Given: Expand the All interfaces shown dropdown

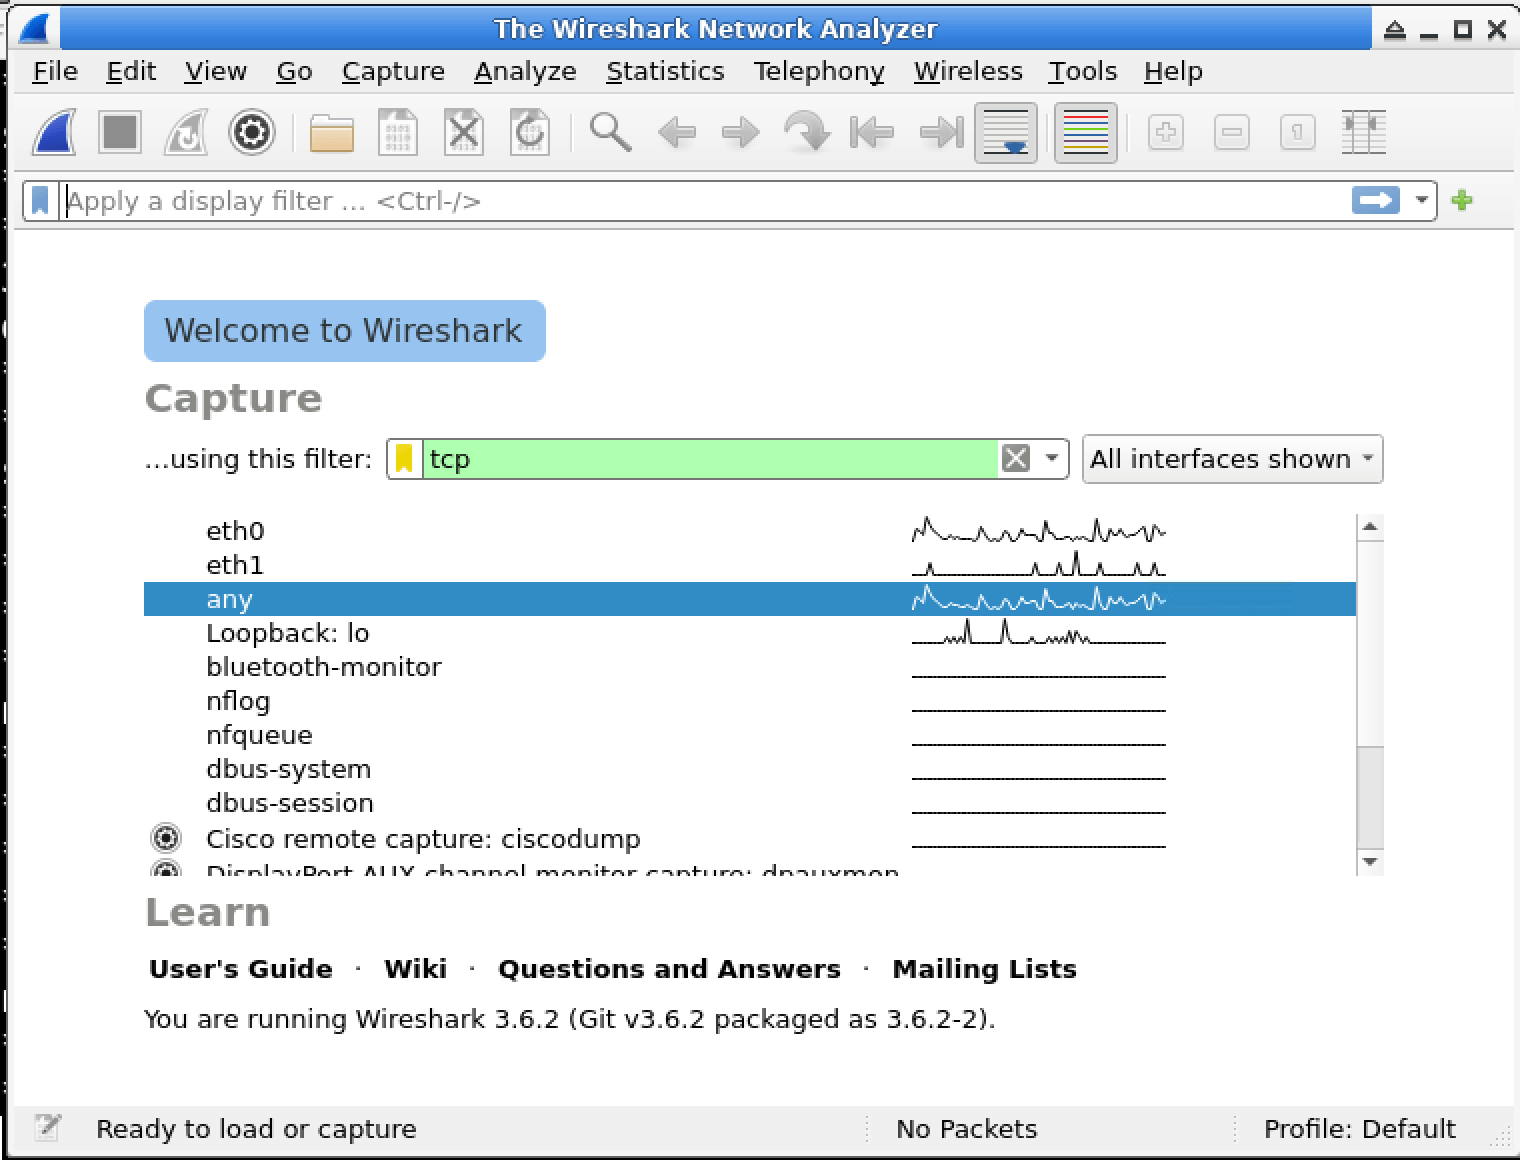Looking at the screenshot, I should pyautogui.click(x=1232, y=459).
